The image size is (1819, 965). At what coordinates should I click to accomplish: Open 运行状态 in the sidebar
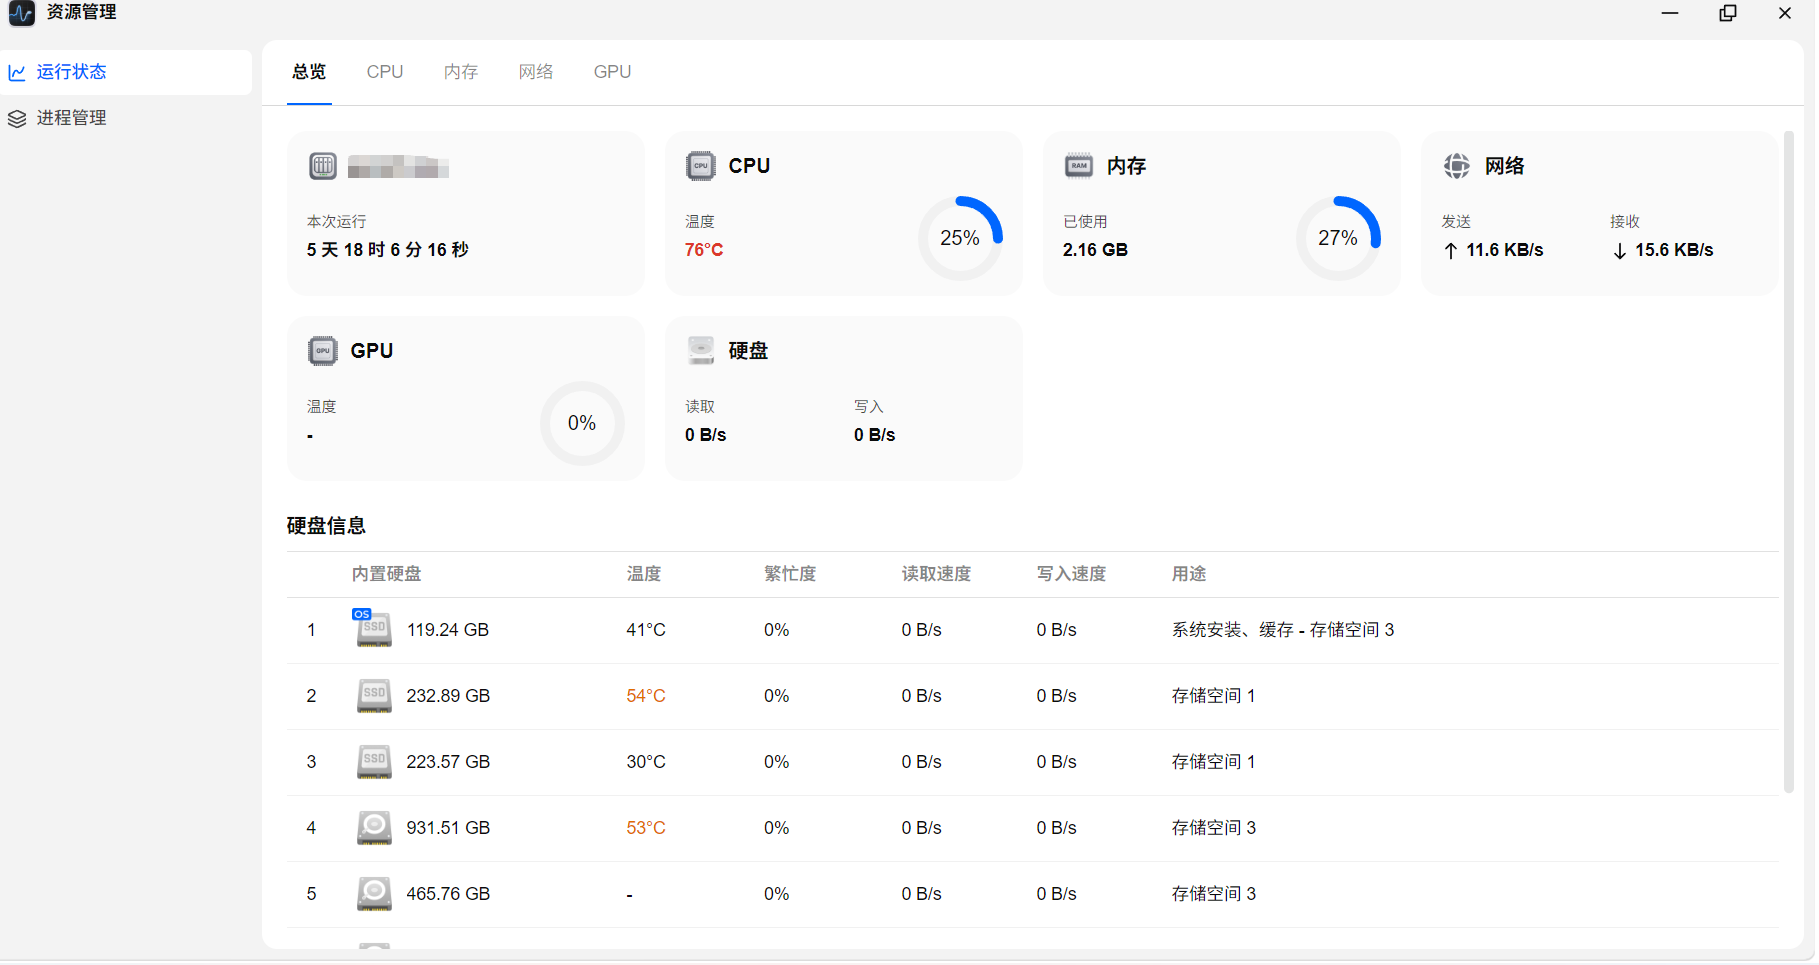coord(126,72)
